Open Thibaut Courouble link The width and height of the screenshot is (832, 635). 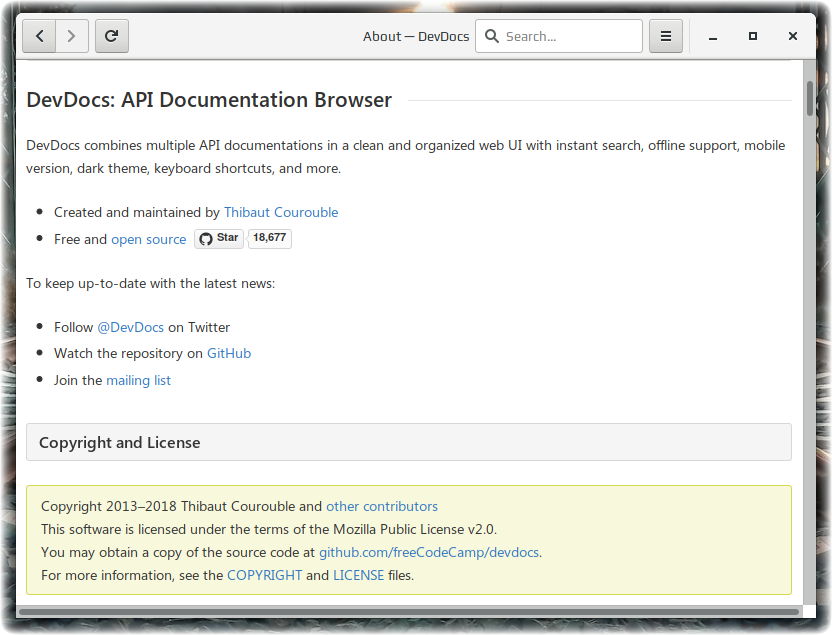coord(281,212)
